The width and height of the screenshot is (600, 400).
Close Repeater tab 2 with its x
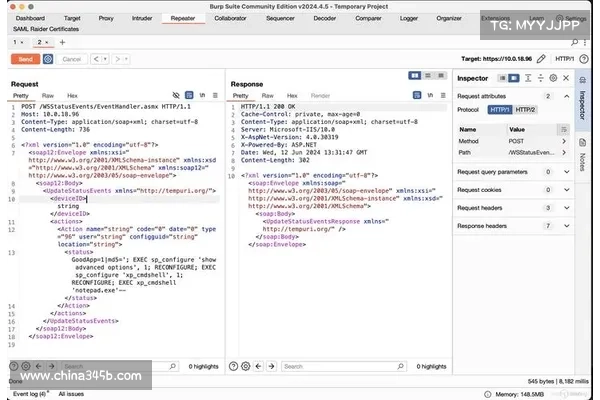tap(47, 42)
